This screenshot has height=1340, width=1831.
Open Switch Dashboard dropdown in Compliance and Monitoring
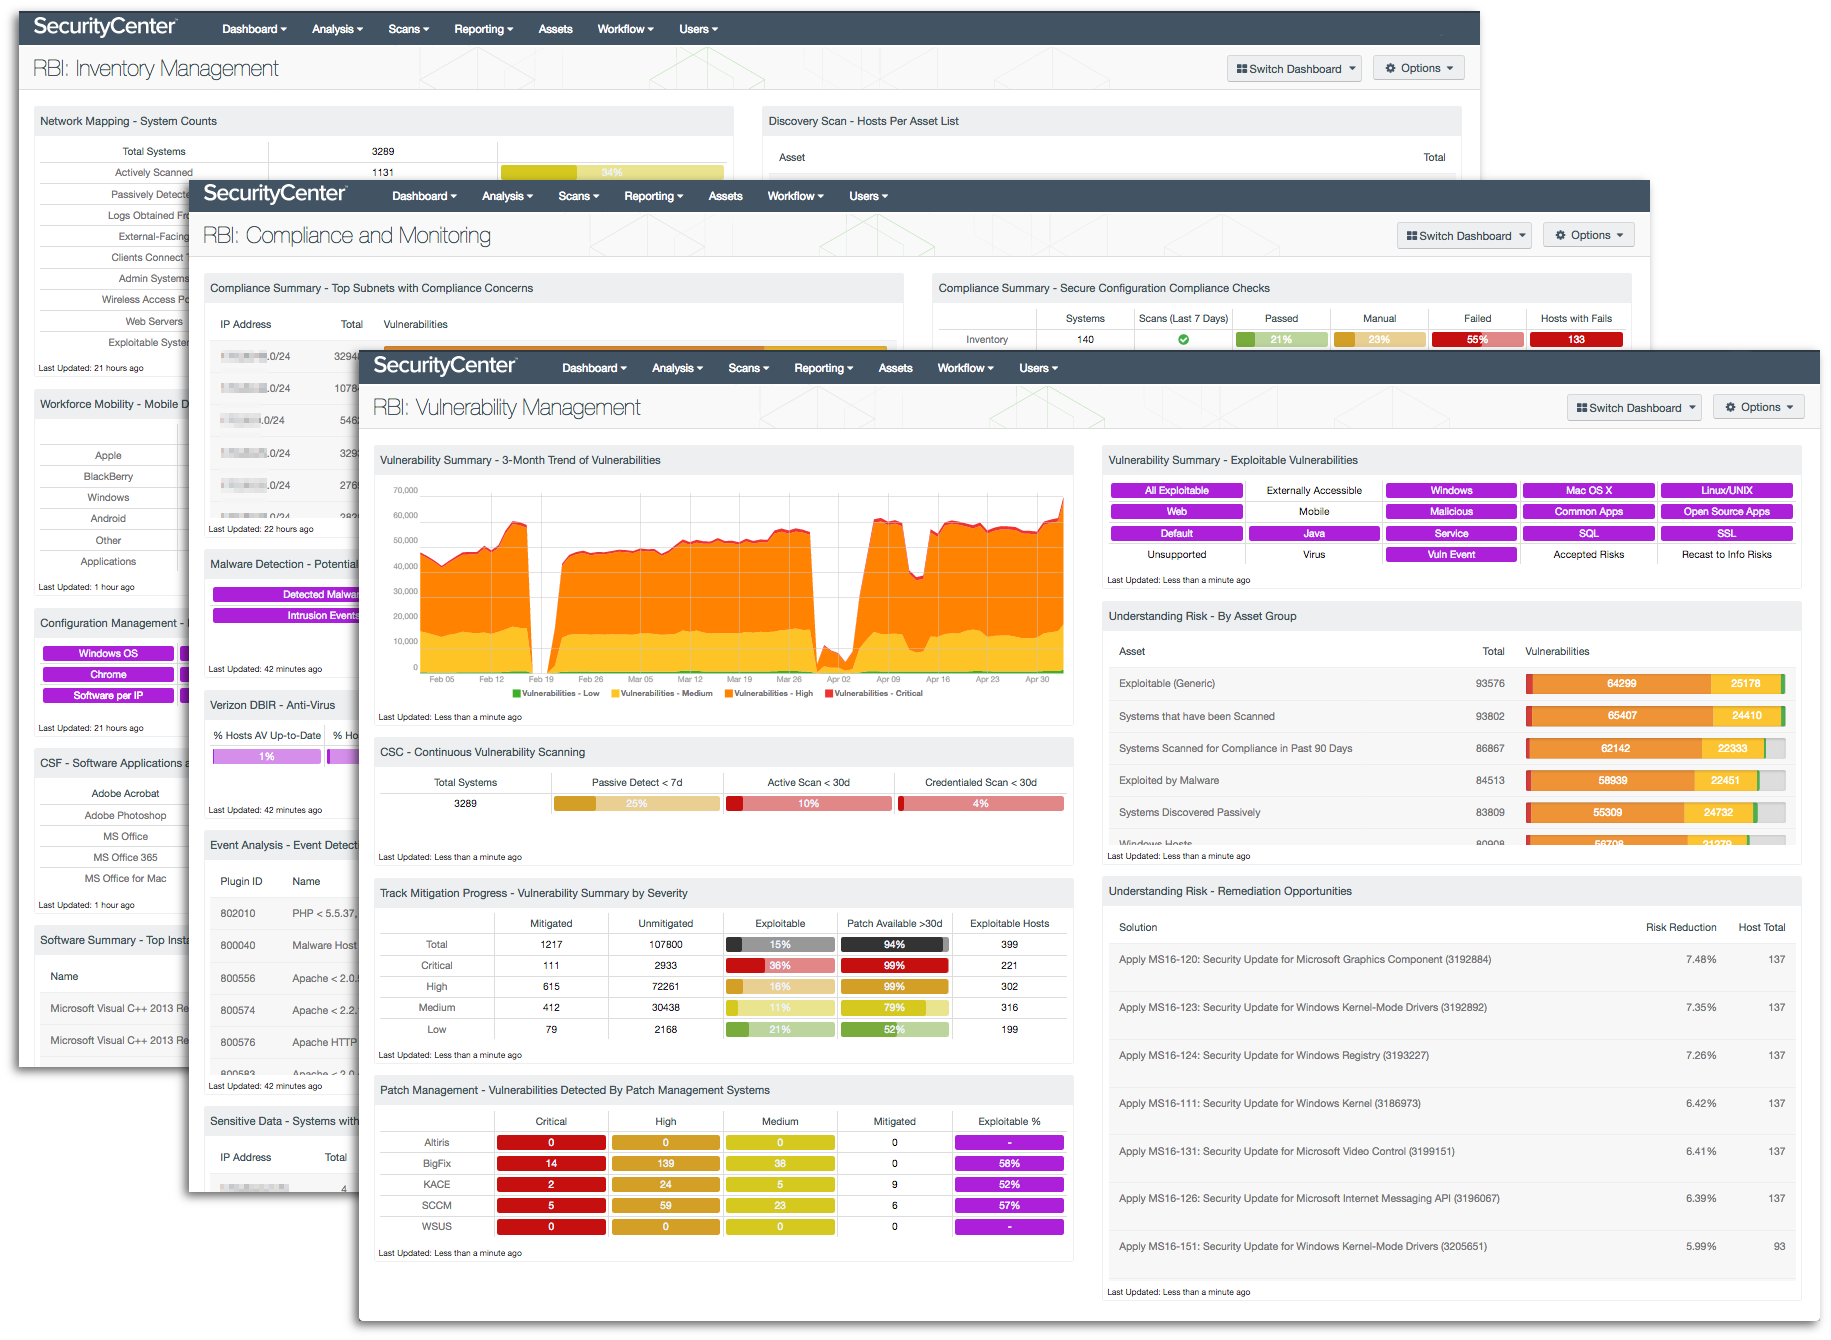pos(1465,236)
